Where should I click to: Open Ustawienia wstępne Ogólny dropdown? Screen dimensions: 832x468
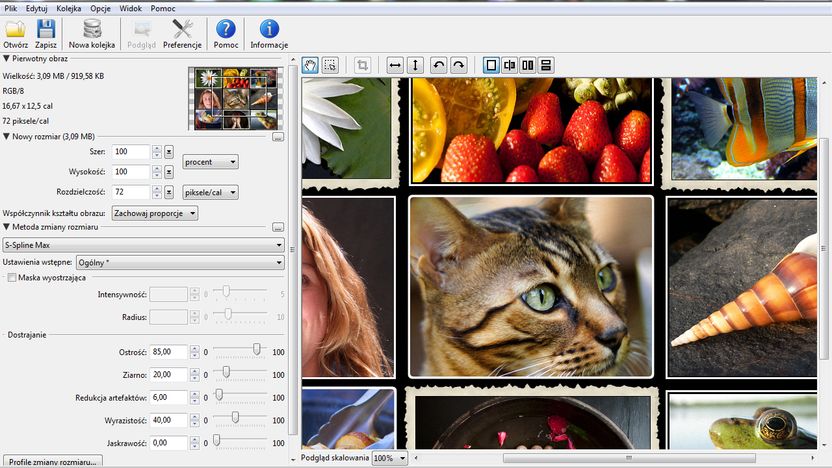click(x=180, y=262)
